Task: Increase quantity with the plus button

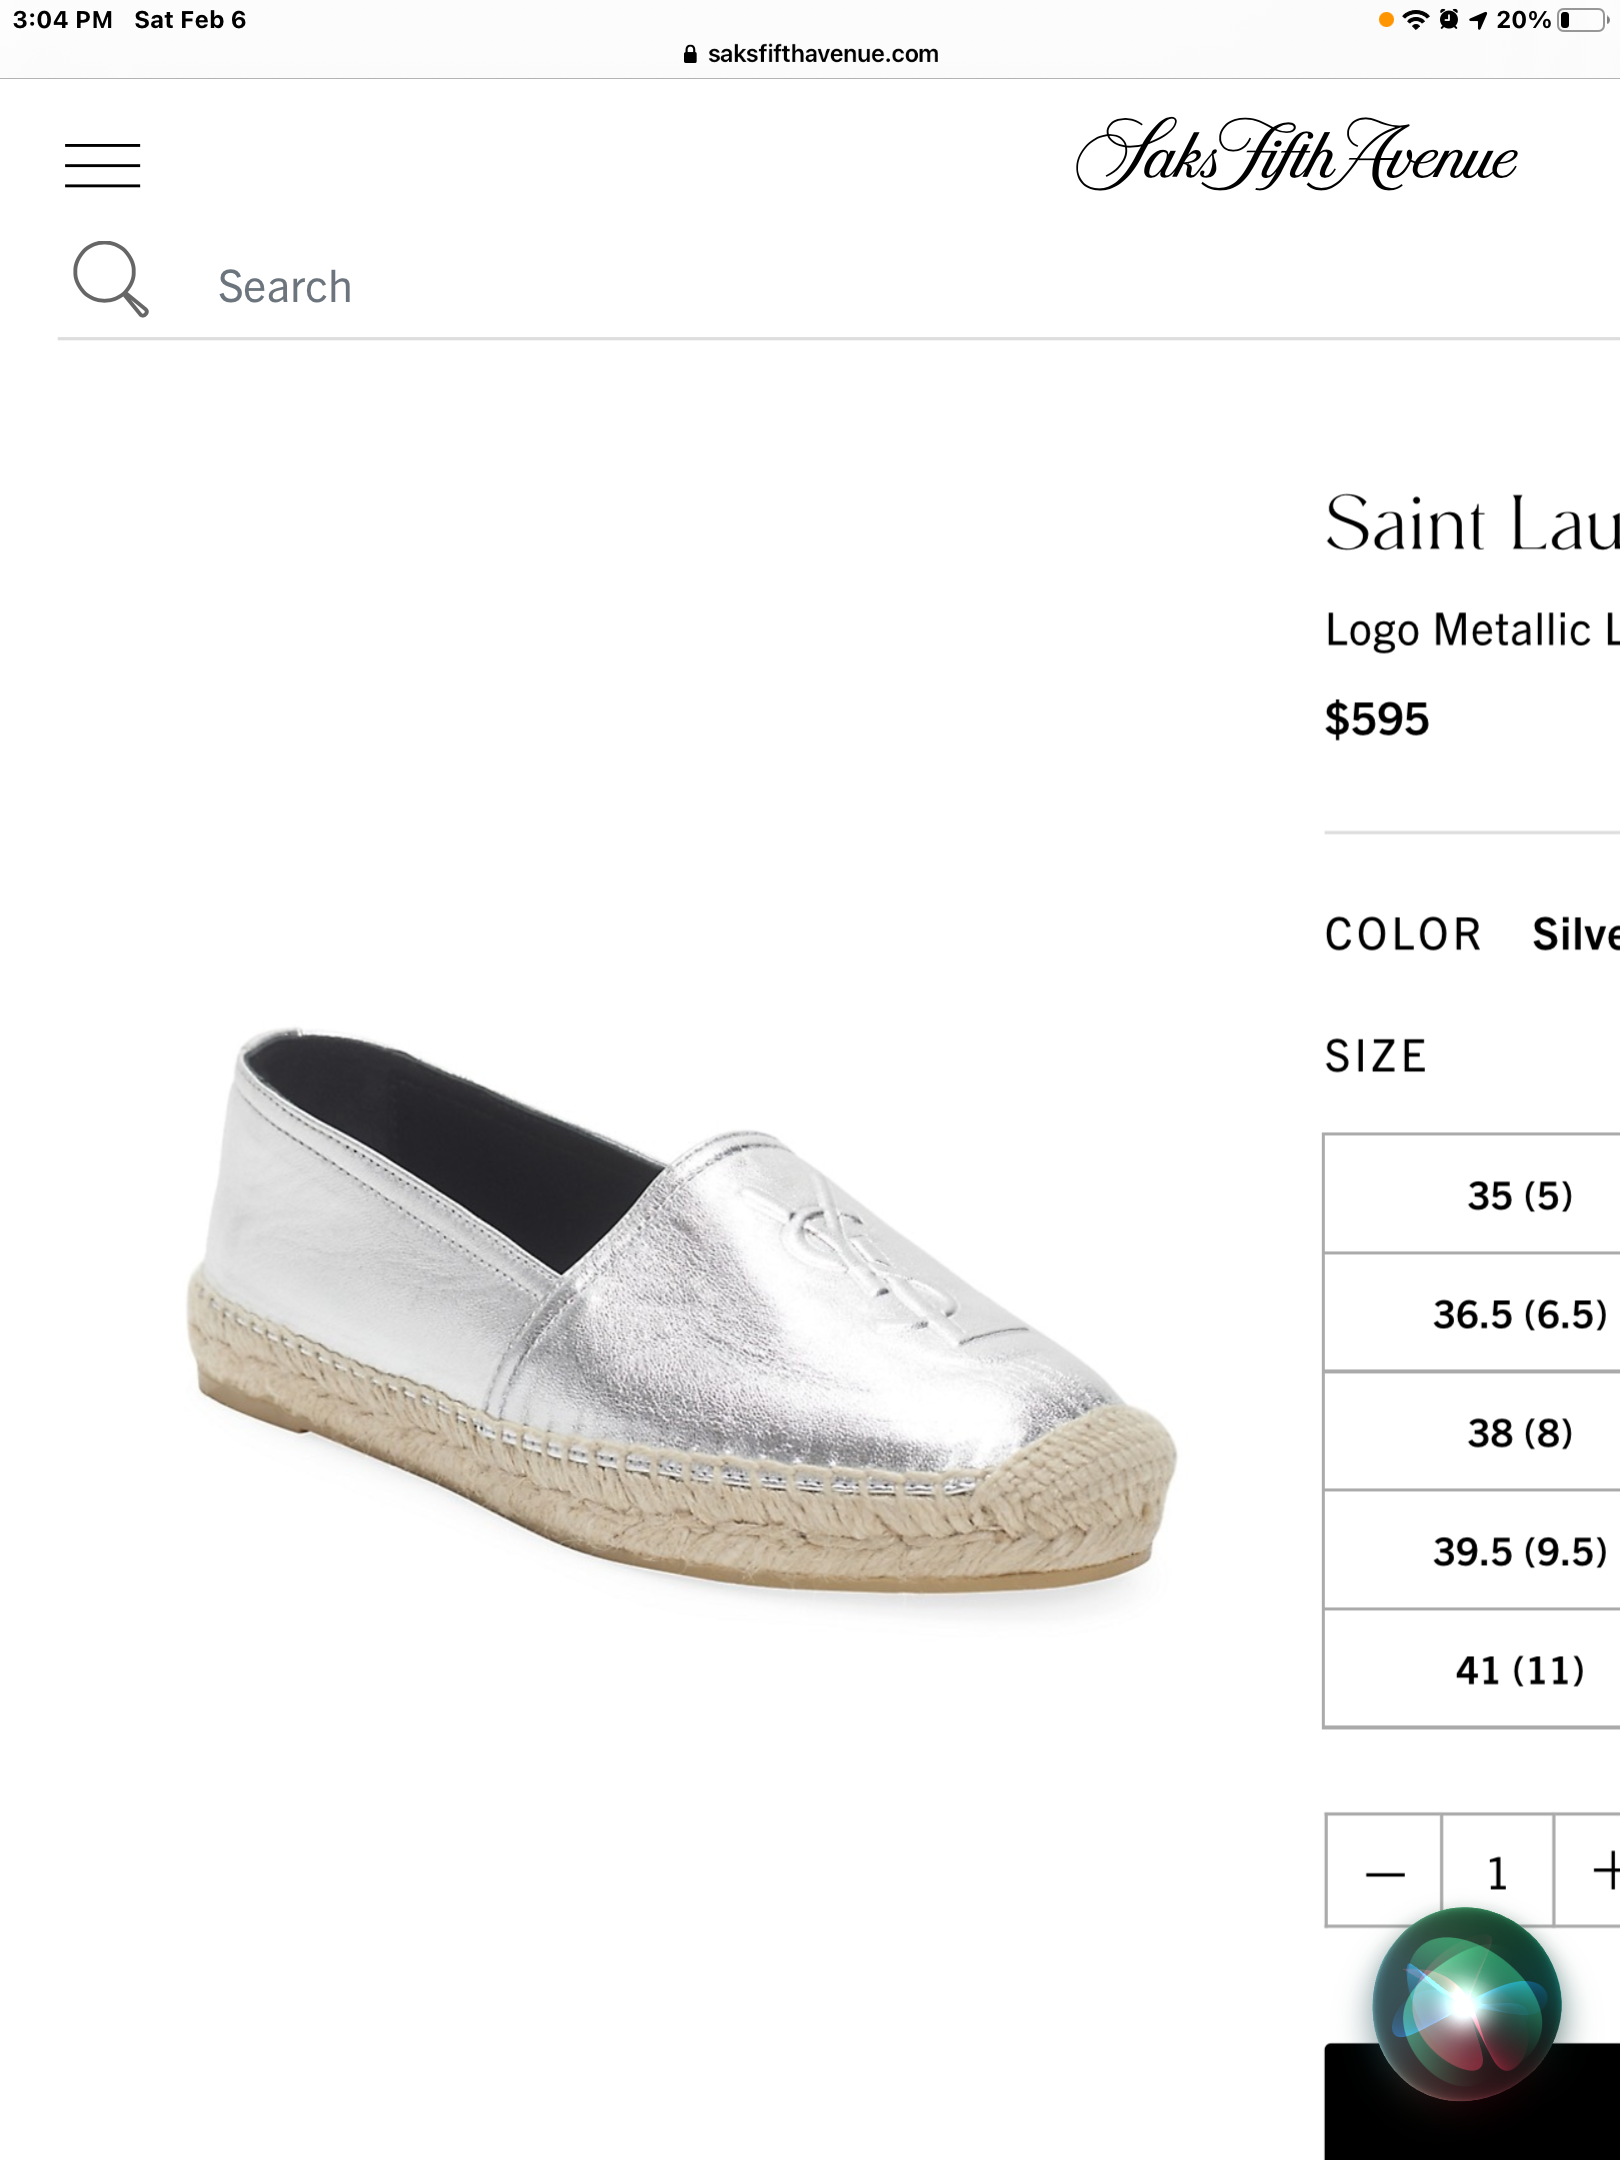Action: (x=1602, y=1870)
